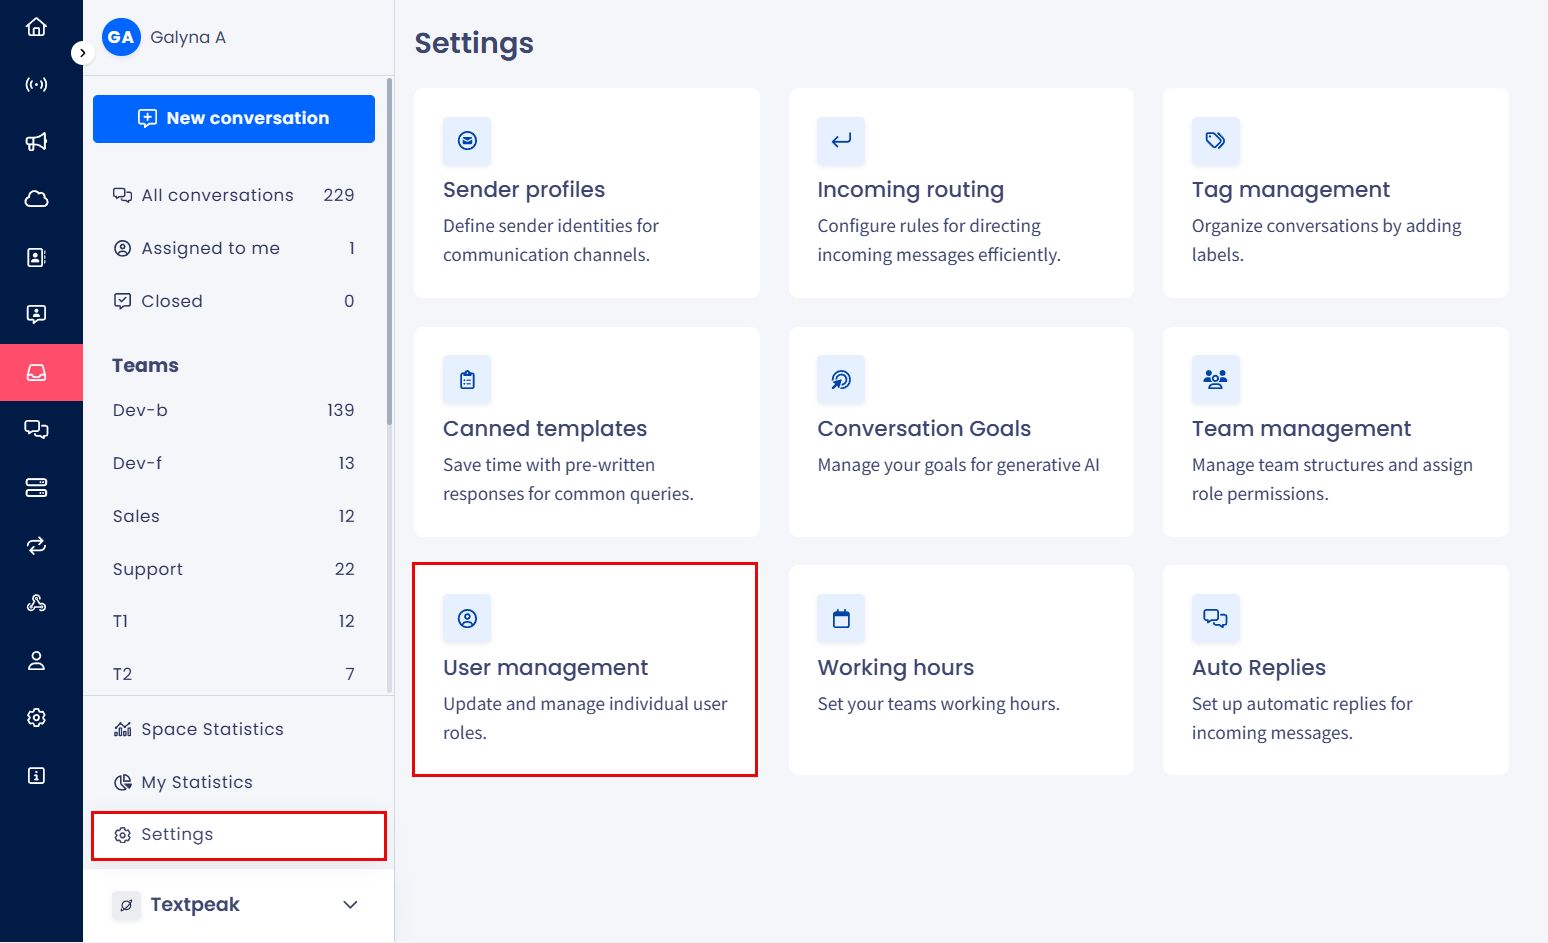1548x943 pixels.
Task: Open Working hours settings card
Action: pyautogui.click(x=961, y=670)
